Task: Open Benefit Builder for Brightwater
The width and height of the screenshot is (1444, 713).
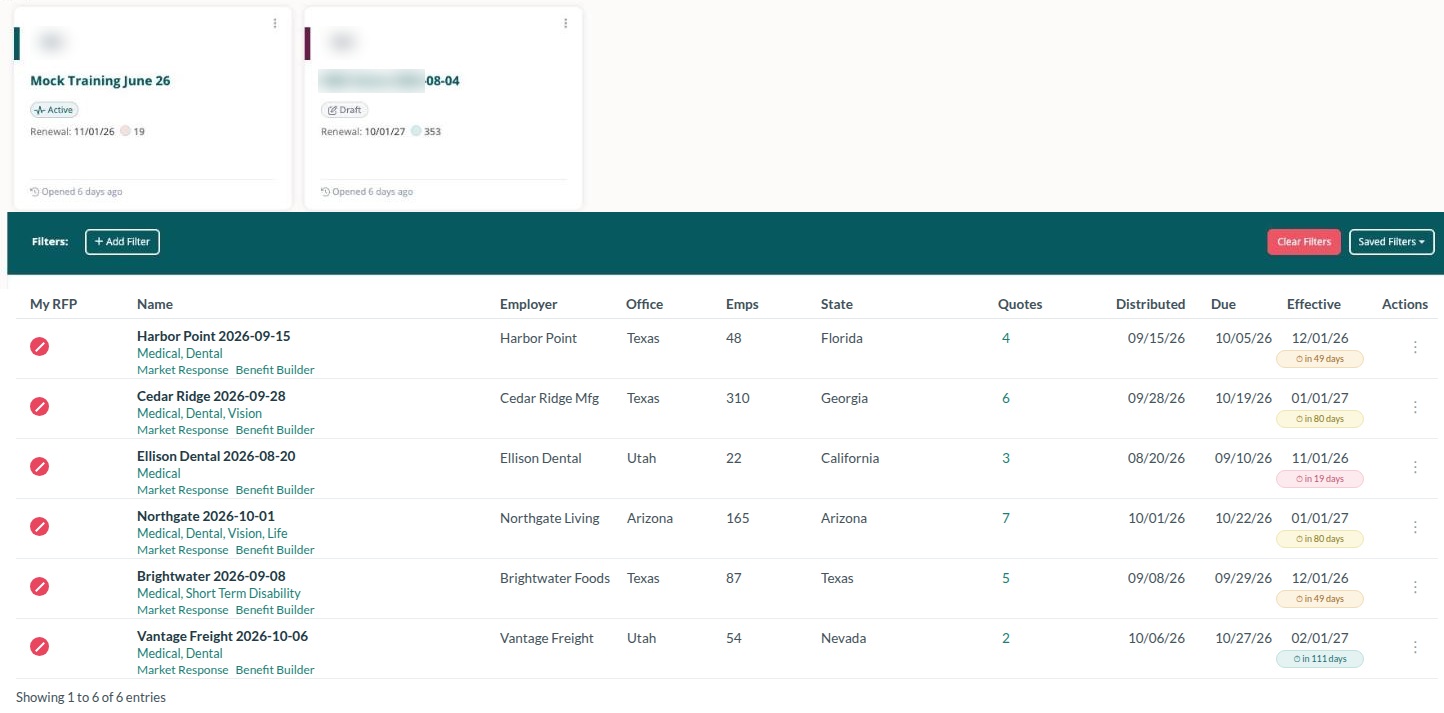Action: click(x=275, y=610)
